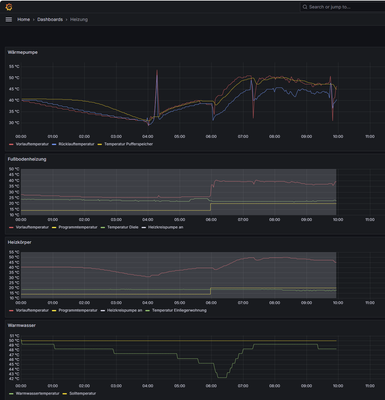Toggle Rücklauftemperatur series in Wärmepumpe legend

point(76,144)
